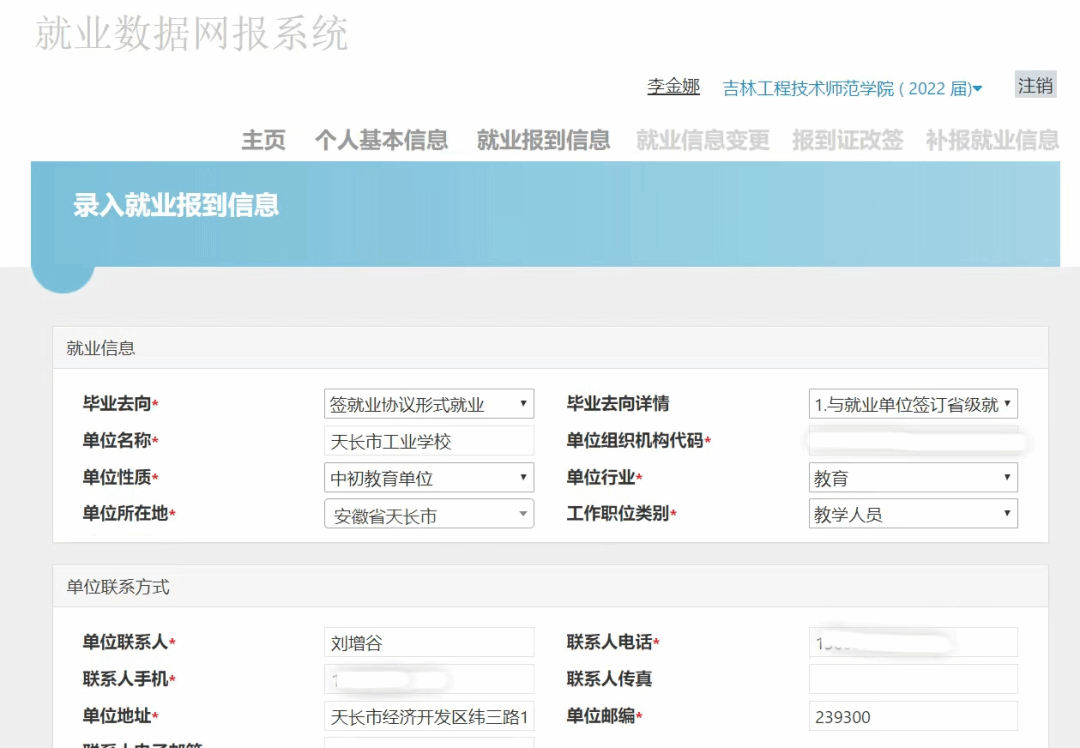Click the 李金娜 username link
This screenshot has width=1080, height=748.
(x=673, y=87)
